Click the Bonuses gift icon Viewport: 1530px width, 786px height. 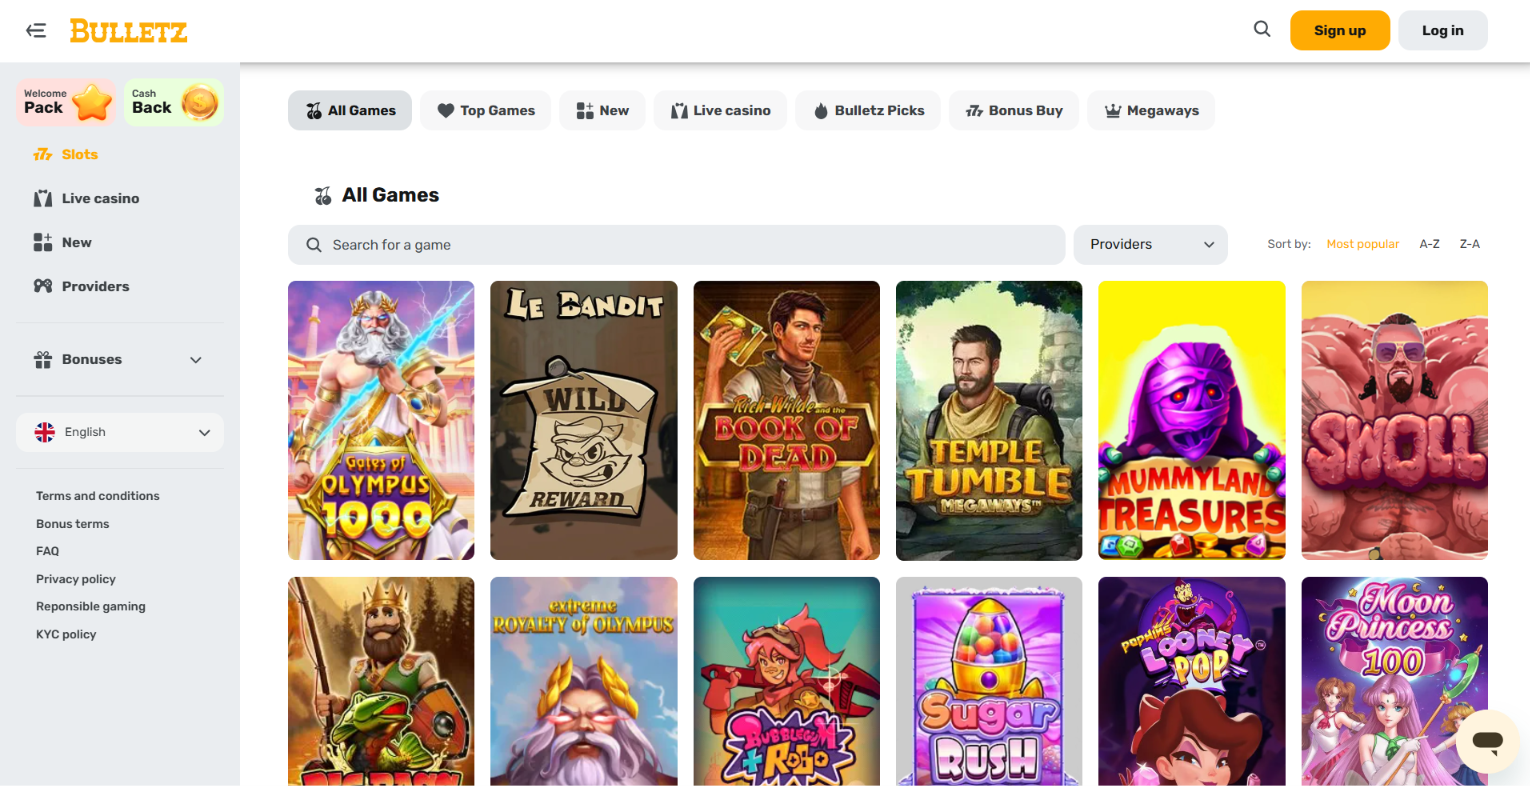coord(43,359)
